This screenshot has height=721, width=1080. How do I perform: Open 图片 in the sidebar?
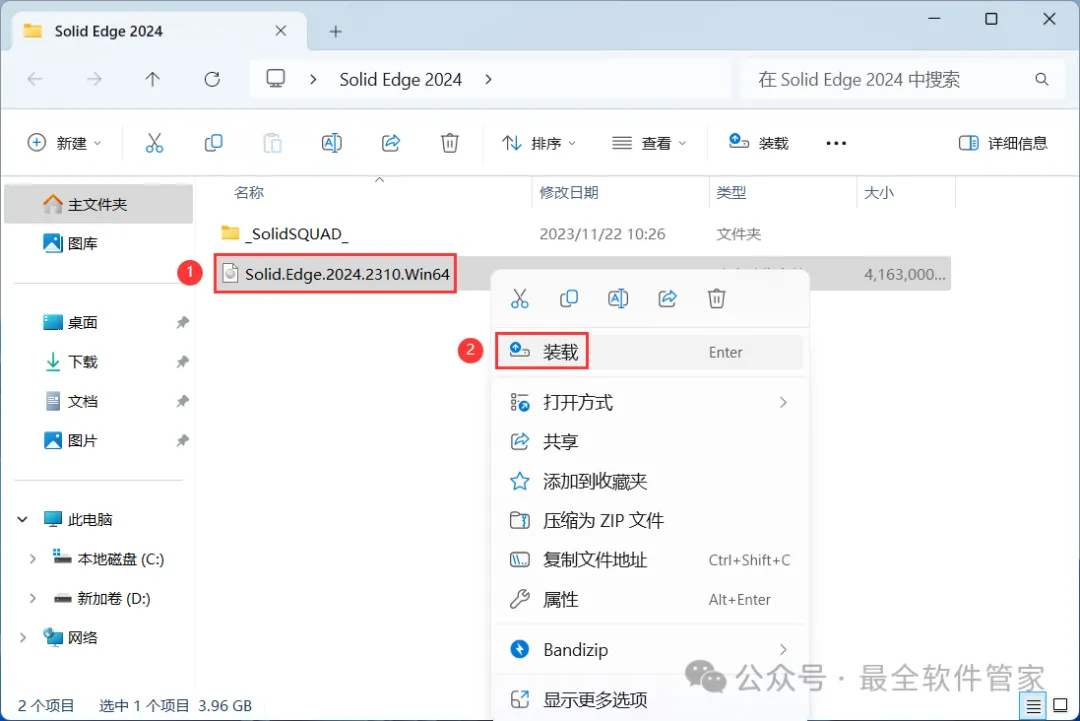(x=98, y=441)
